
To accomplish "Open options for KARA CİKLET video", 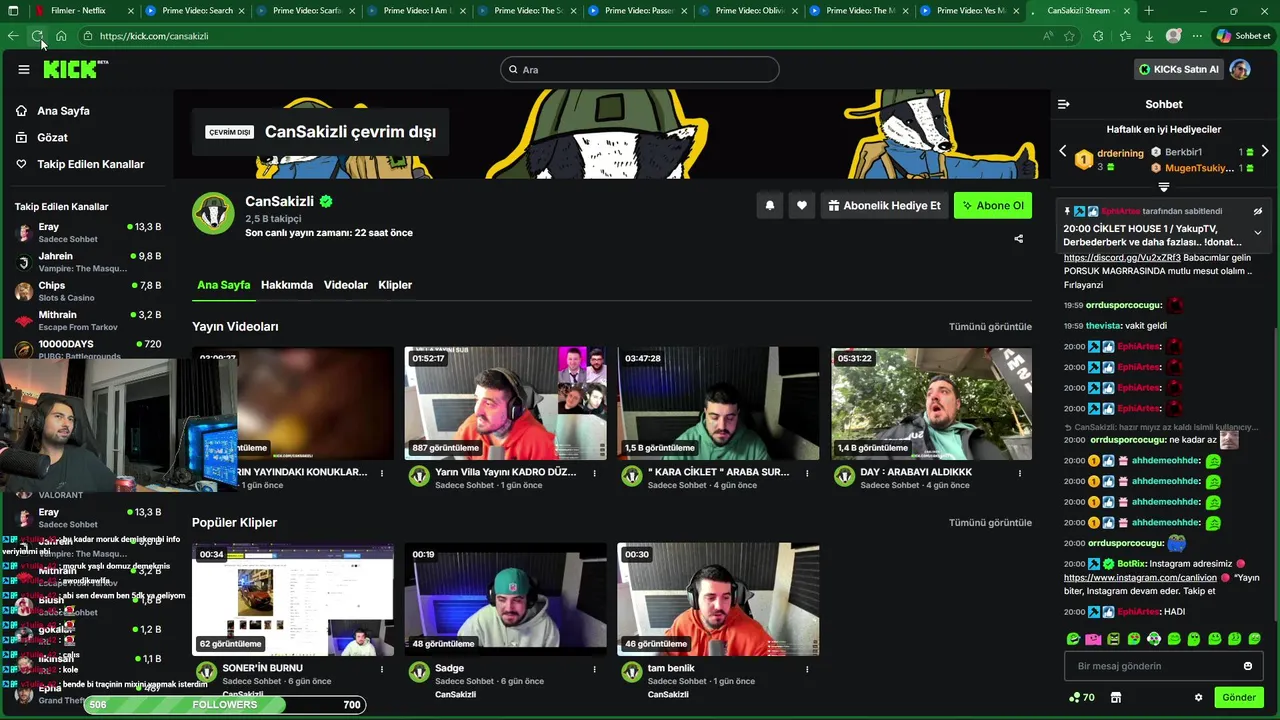I will [x=807, y=473].
